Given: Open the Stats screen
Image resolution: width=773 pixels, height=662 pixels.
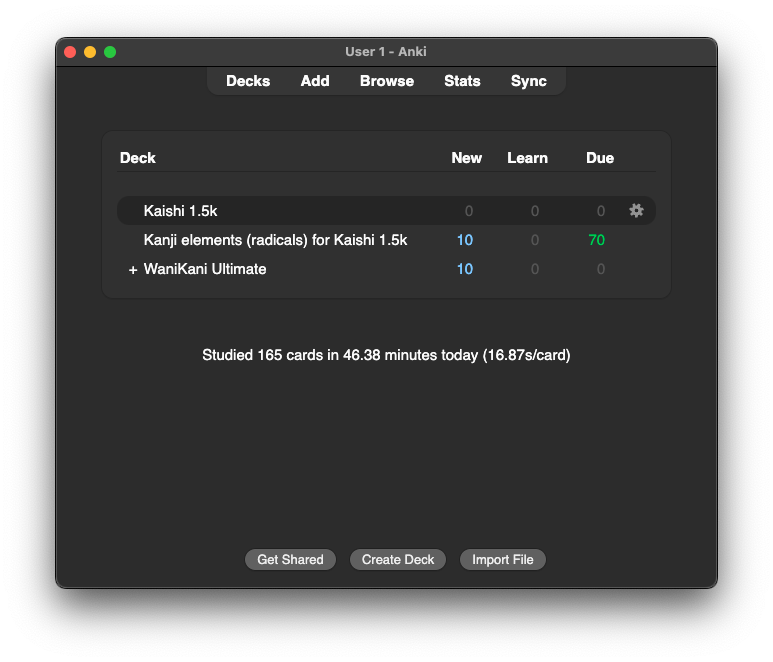Looking at the screenshot, I should tap(462, 81).
